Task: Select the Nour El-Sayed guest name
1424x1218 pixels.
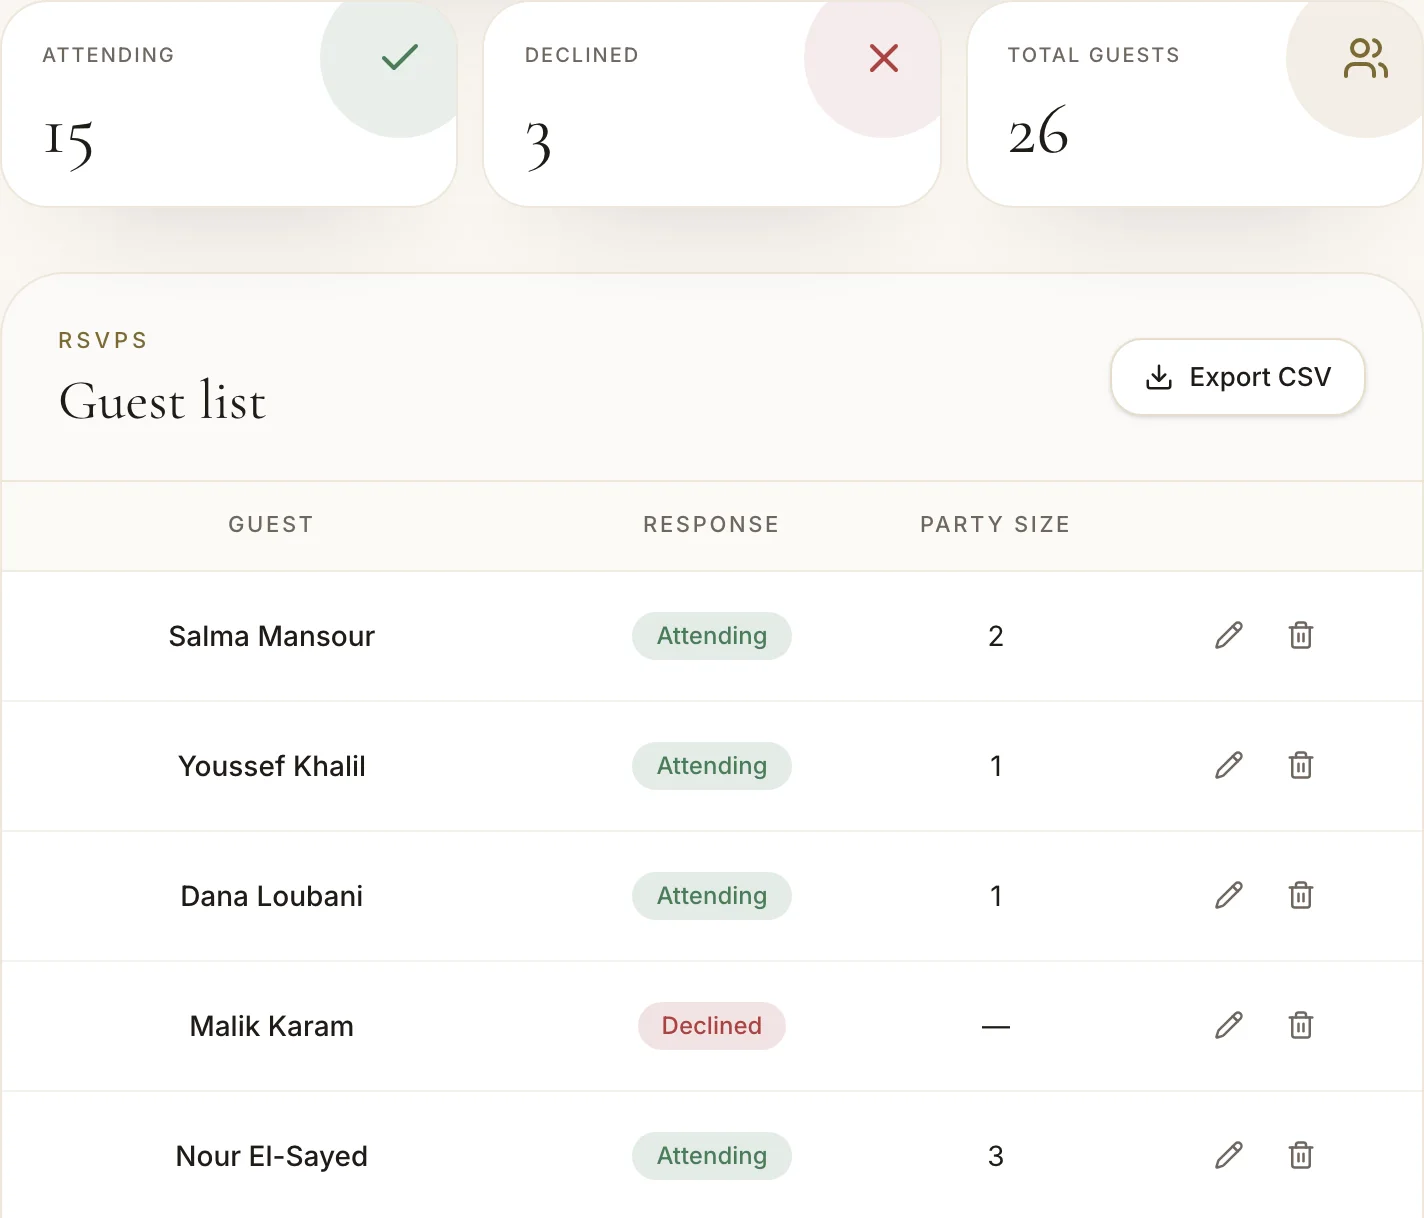Action: pyautogui.click(x=272, y=1156)
